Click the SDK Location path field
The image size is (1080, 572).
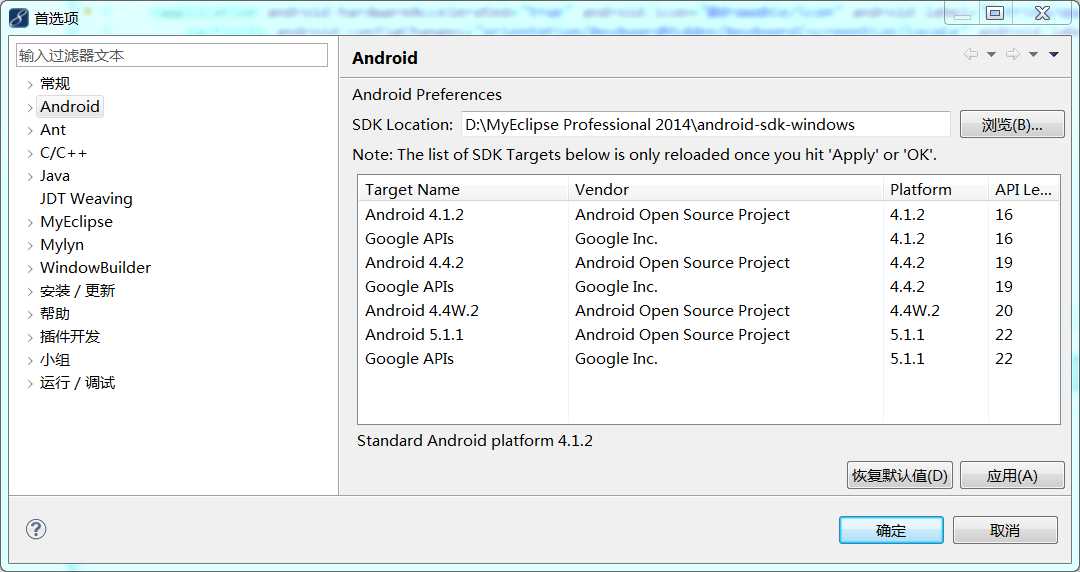[x=704, y=125]
